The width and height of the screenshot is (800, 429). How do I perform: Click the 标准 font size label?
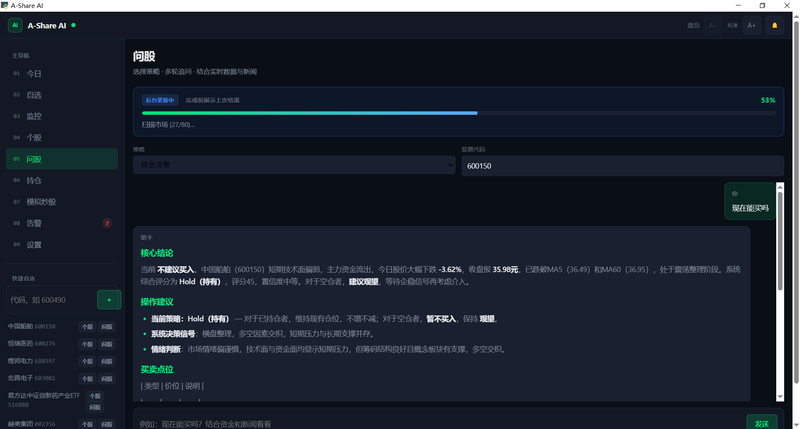click(733, 26)
